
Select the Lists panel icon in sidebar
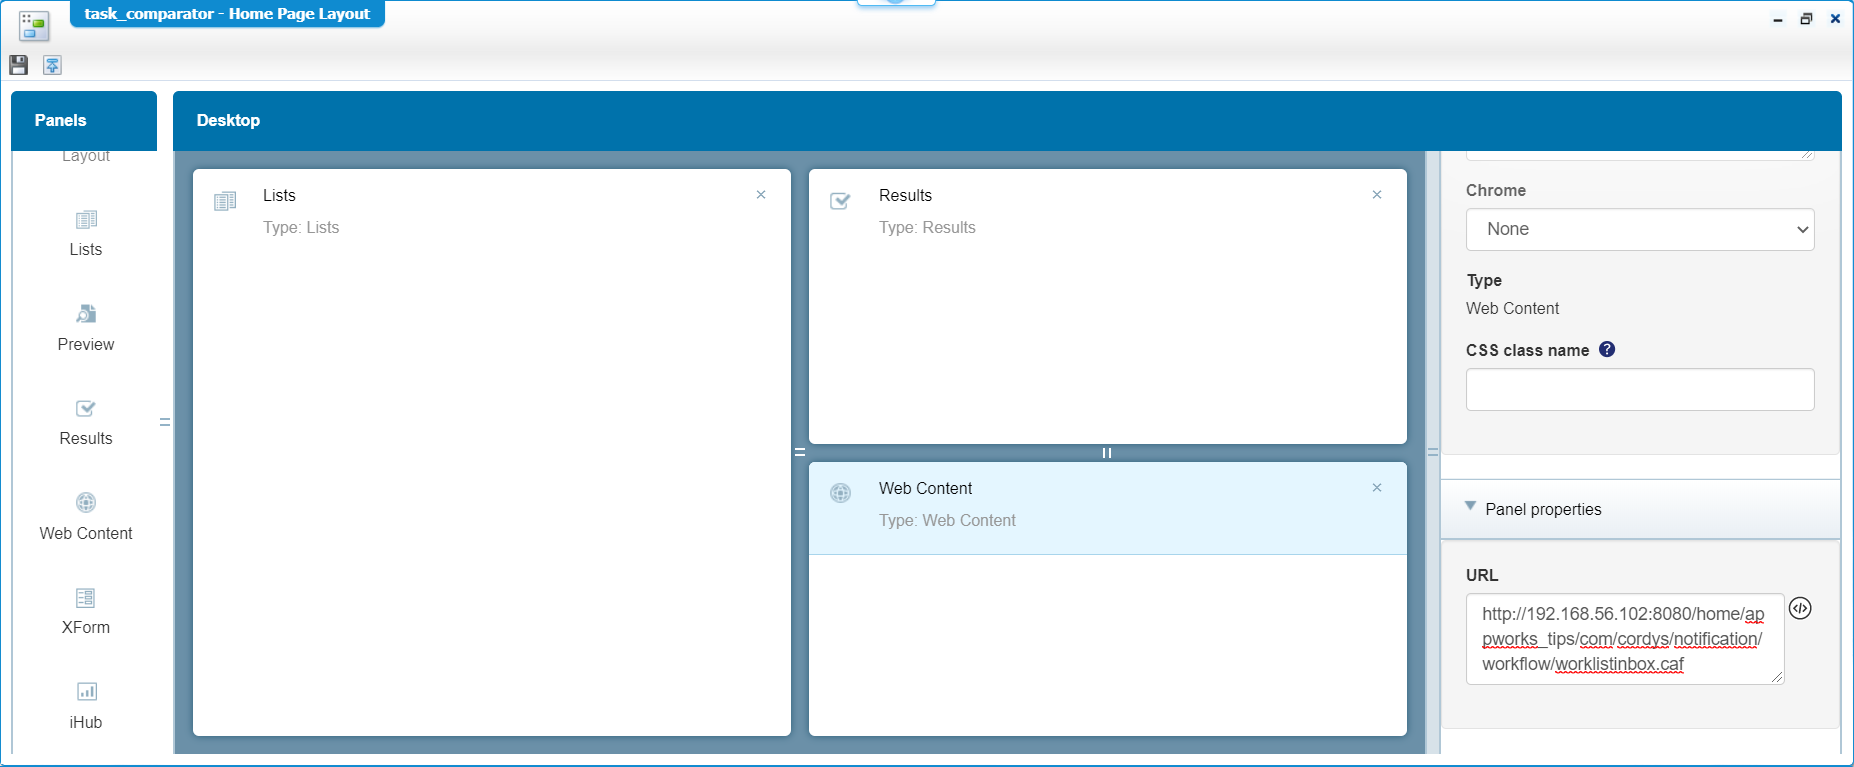pos(86,220)
